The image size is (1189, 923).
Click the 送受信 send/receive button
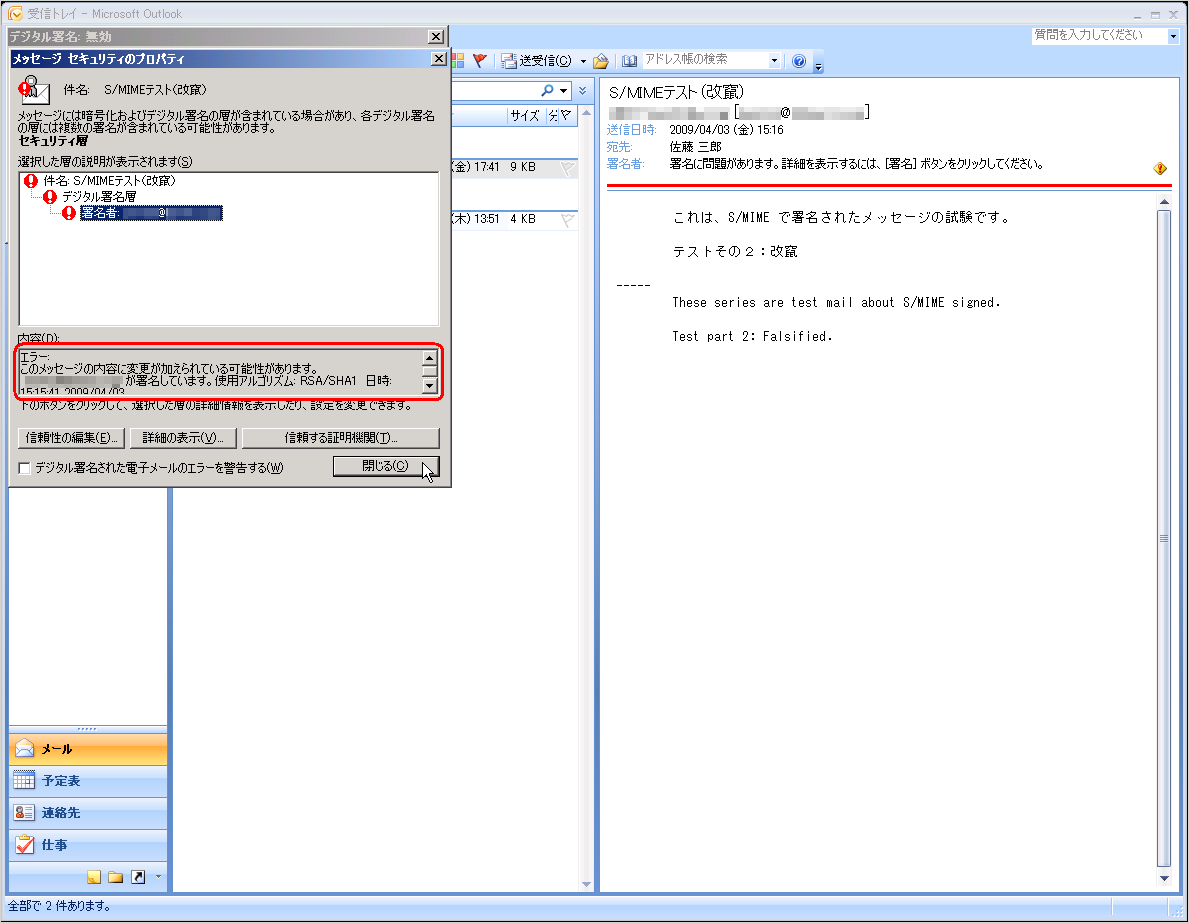(x=537, y=61)
